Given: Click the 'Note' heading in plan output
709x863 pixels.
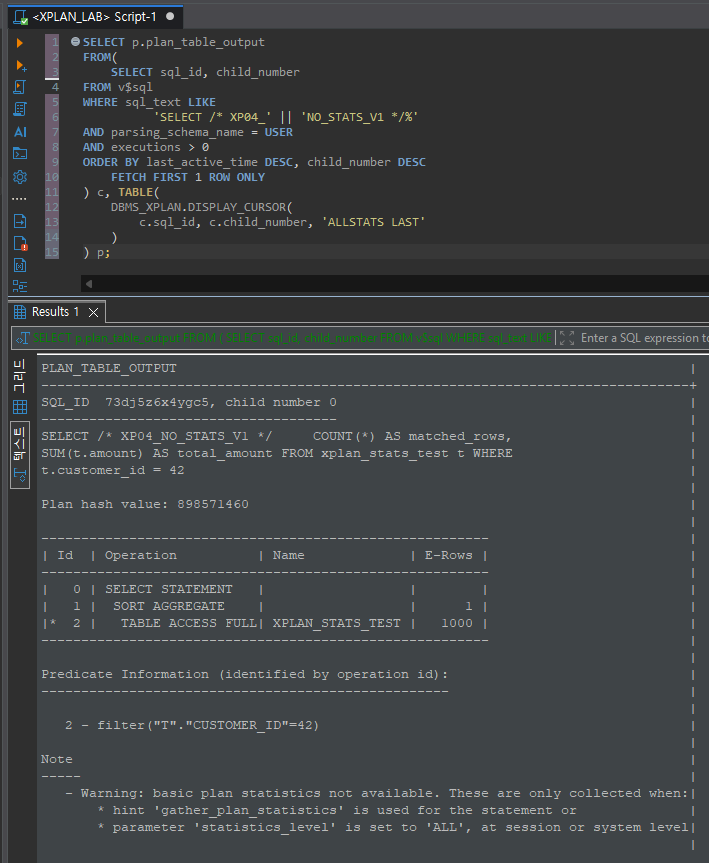Looking at the screenshot, I should tap(56, 759).
